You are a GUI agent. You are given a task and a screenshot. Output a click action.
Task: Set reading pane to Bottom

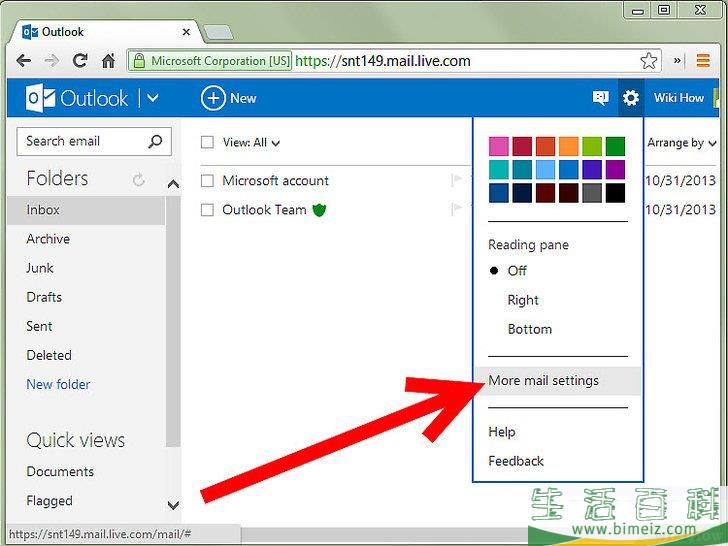530,329
